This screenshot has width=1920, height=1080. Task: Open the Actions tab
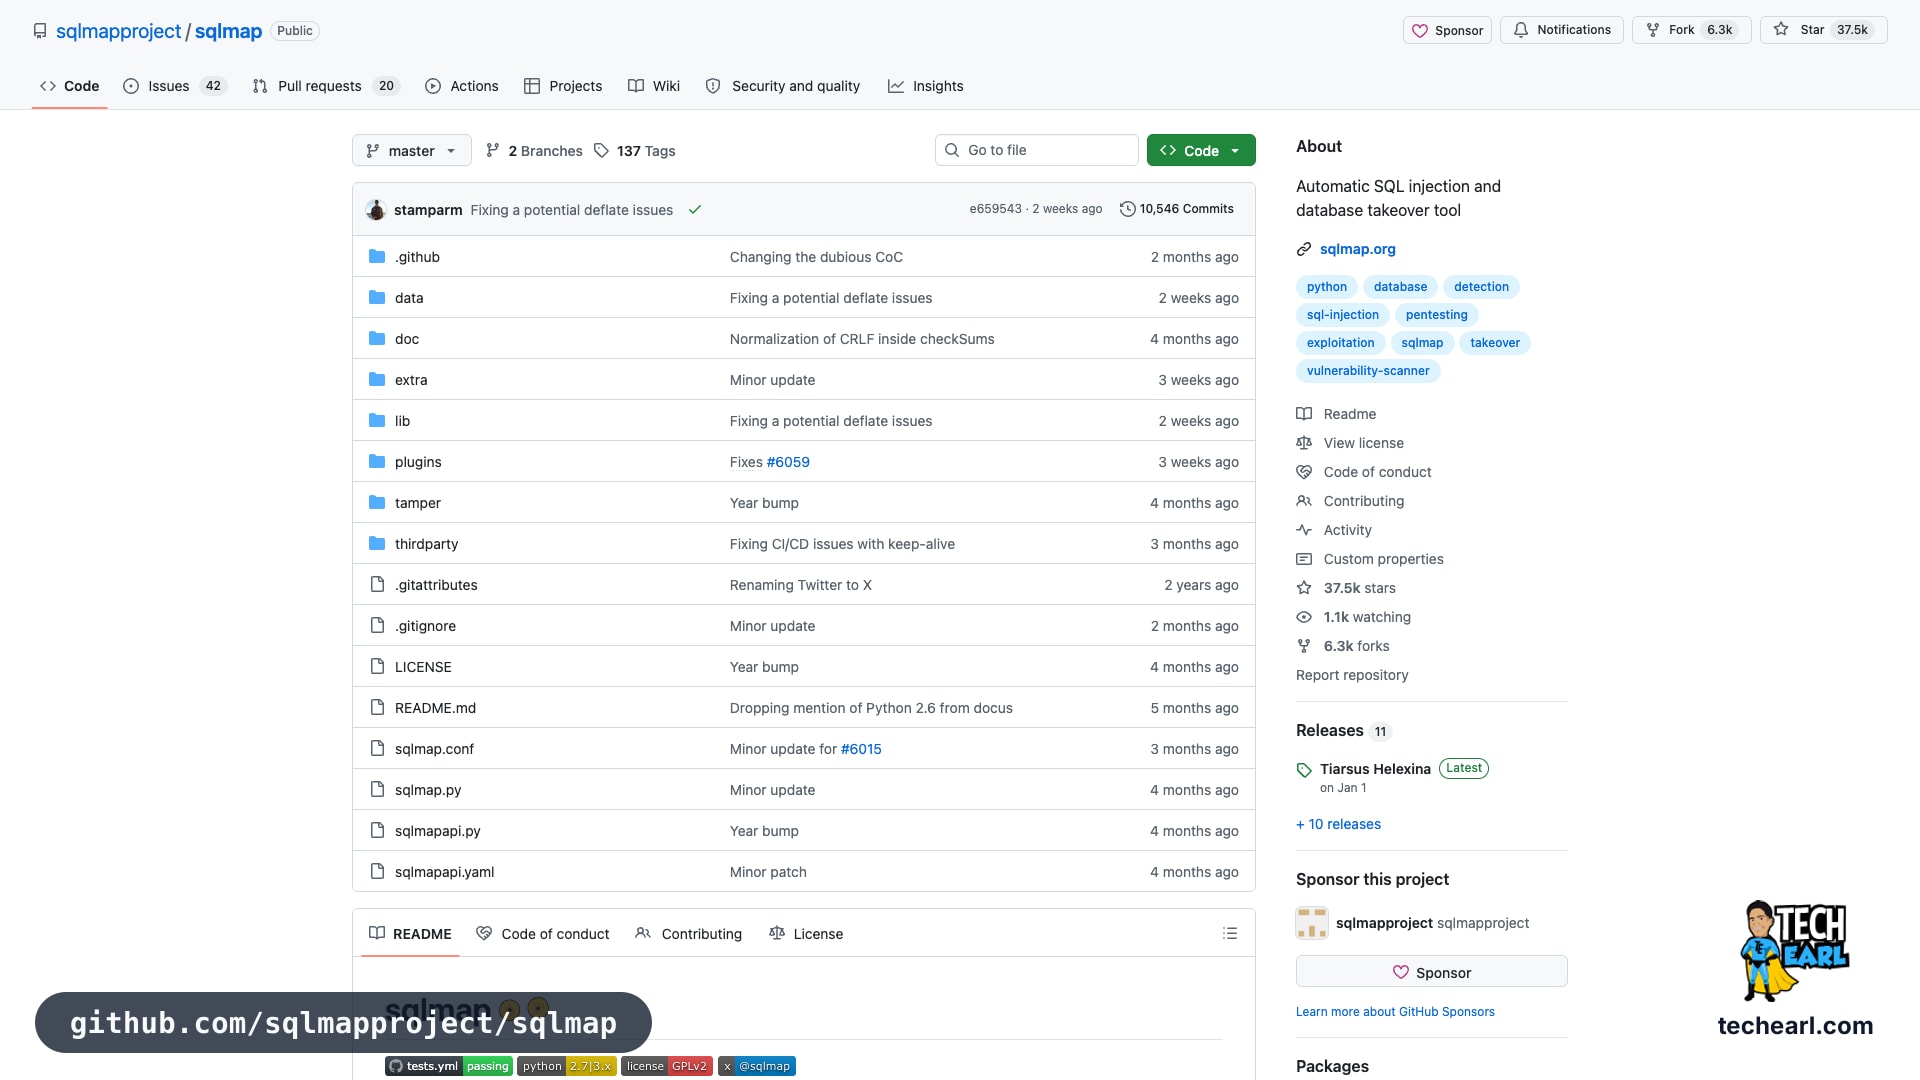[x=462, y=86]
